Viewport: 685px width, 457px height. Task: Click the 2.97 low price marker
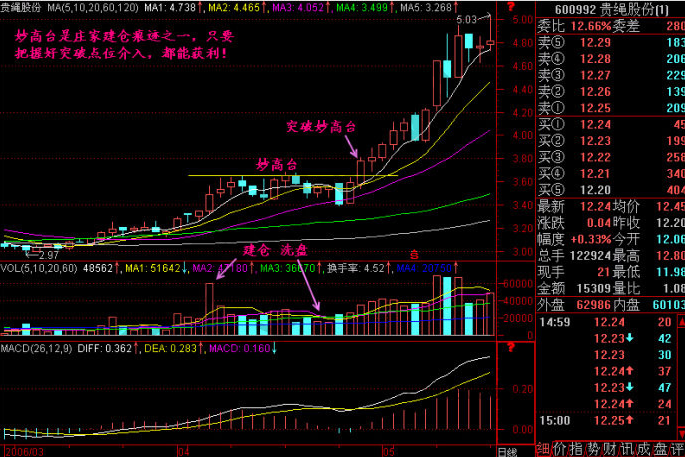[x=46, y=257]
